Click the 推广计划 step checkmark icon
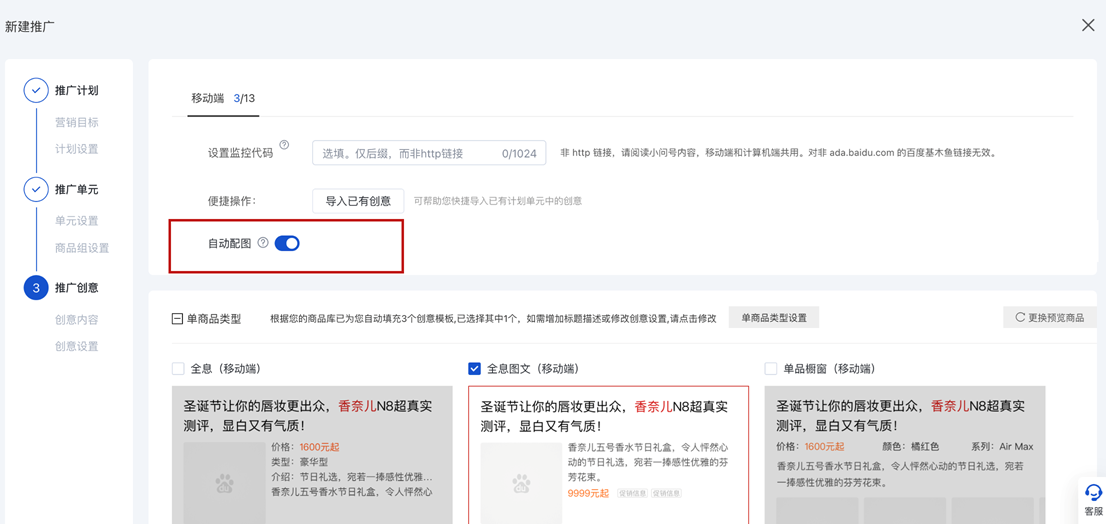The image size is (1106, 524). (x=35, y=90)
